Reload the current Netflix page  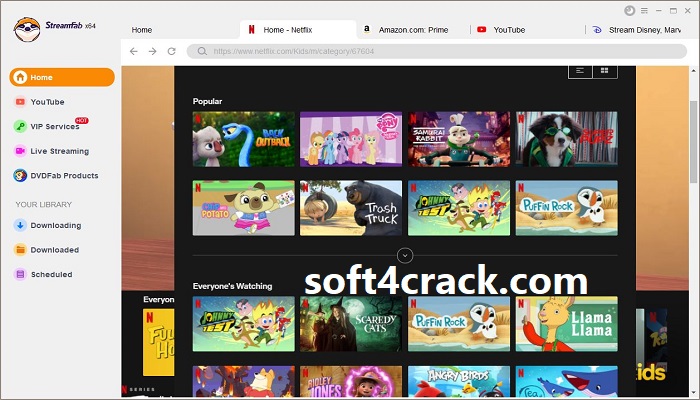(171, 51)
